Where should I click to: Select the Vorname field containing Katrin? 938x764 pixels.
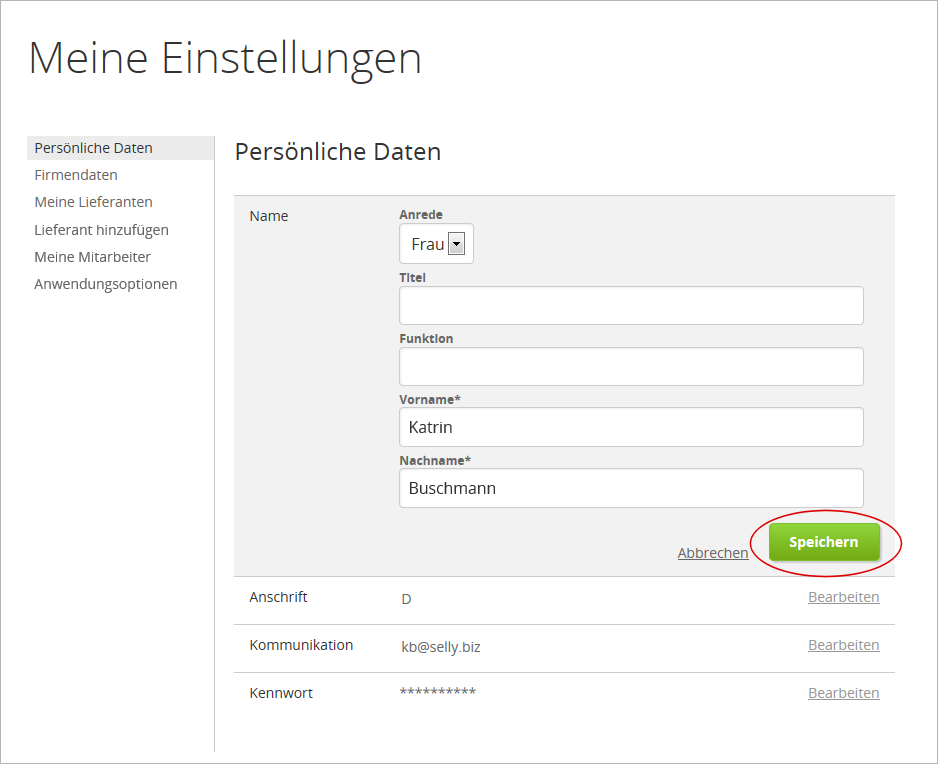(x=630, y=428)
